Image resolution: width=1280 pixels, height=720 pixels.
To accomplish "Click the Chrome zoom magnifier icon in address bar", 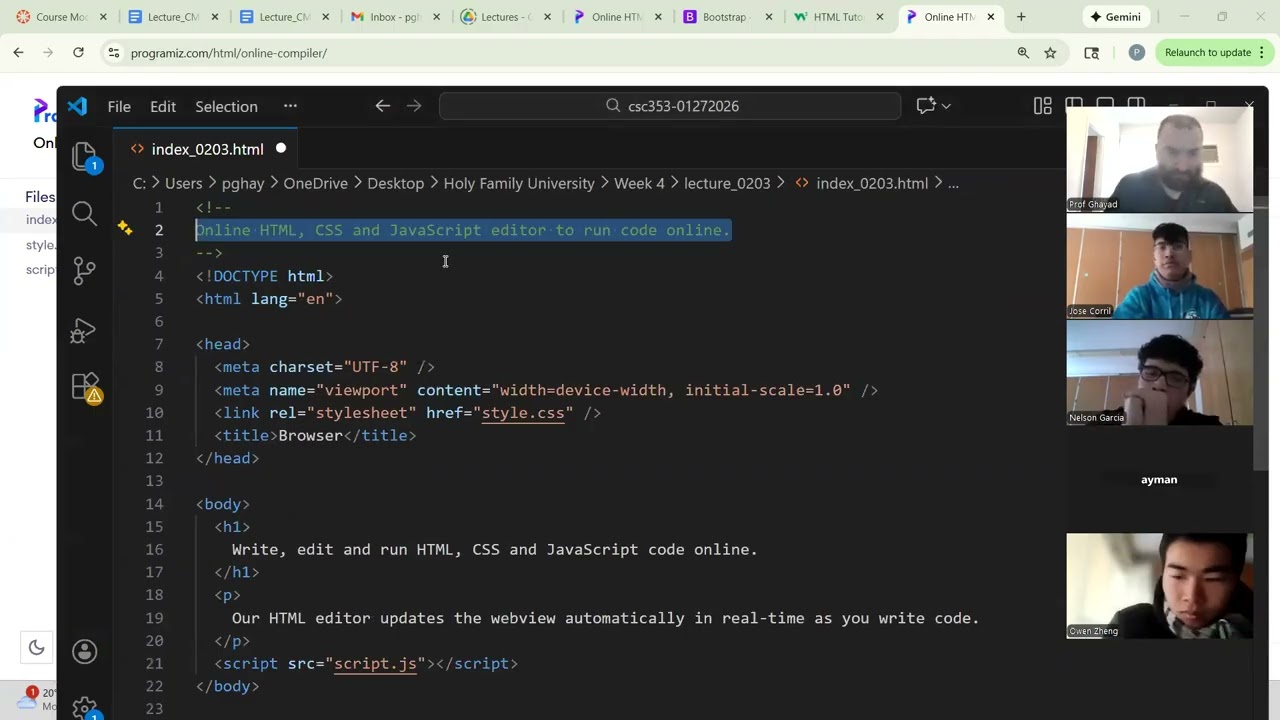I will tap(1023, 53).
